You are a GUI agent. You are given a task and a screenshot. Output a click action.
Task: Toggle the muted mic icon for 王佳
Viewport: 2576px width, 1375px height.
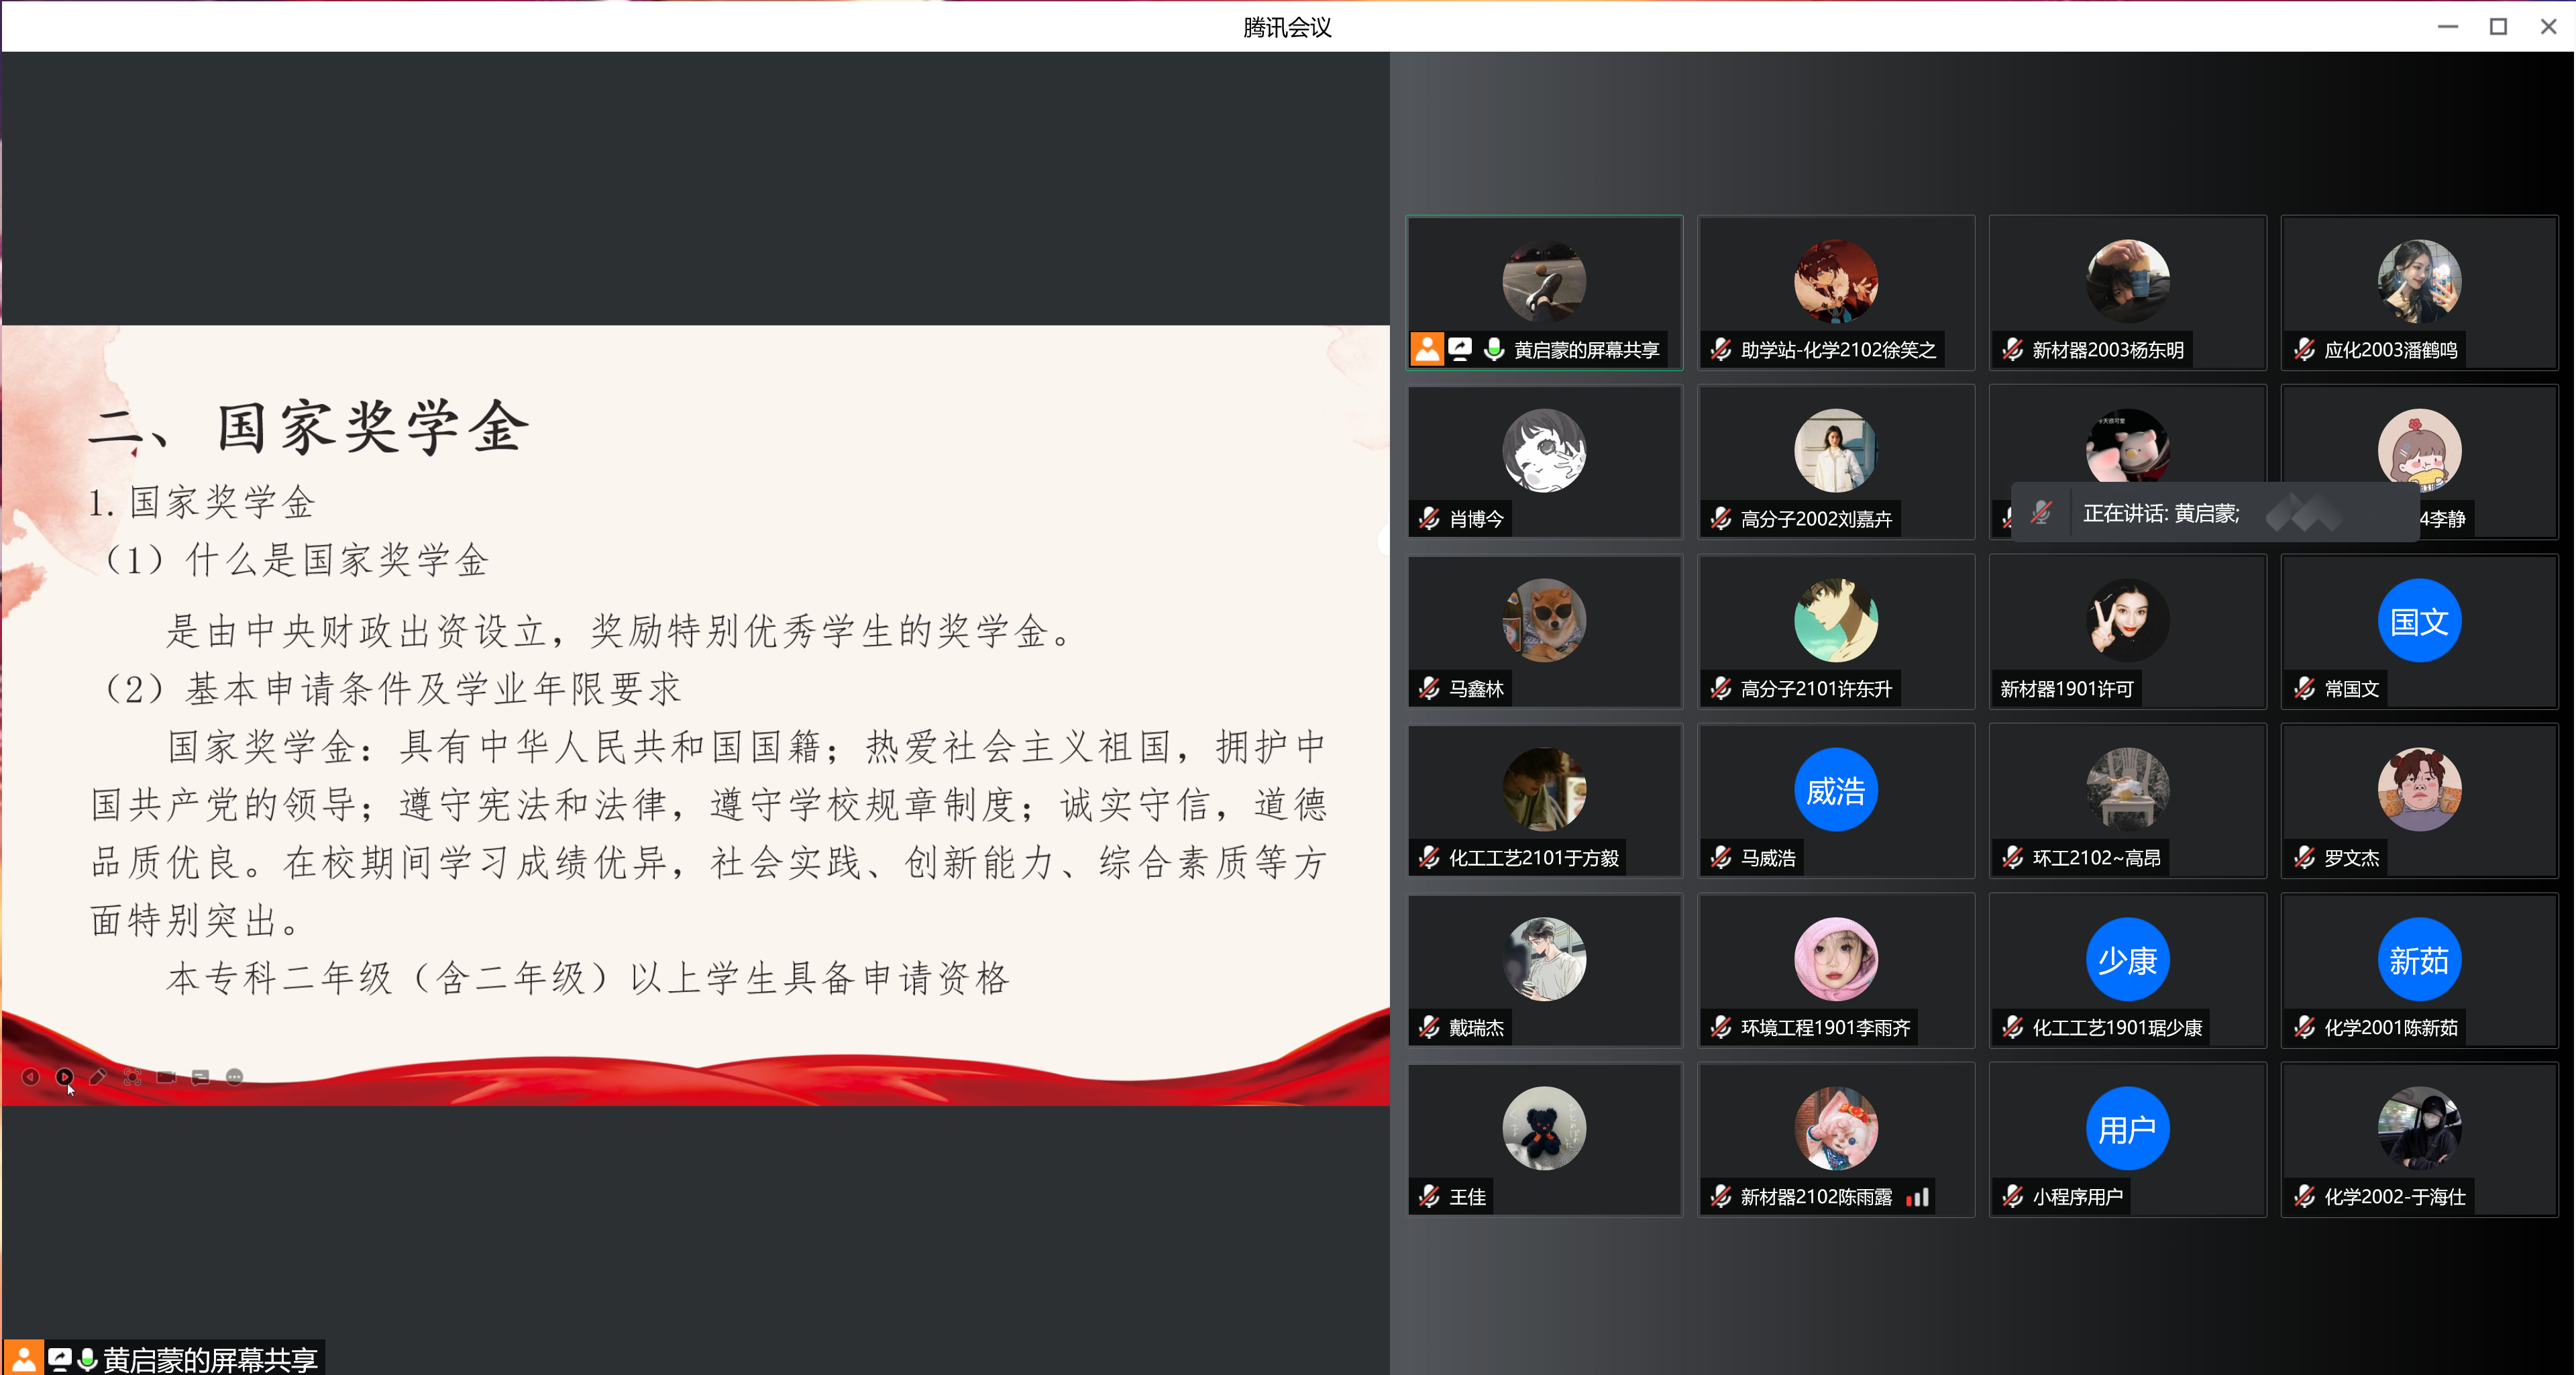[x=1430, y=1197]
